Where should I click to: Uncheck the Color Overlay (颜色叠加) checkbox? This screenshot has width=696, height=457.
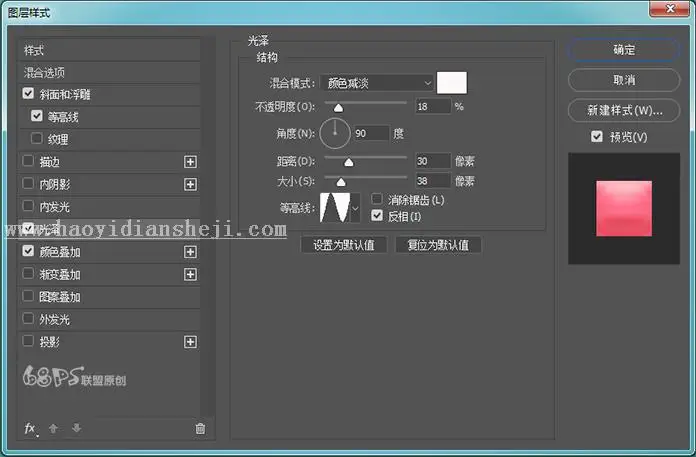28,251
